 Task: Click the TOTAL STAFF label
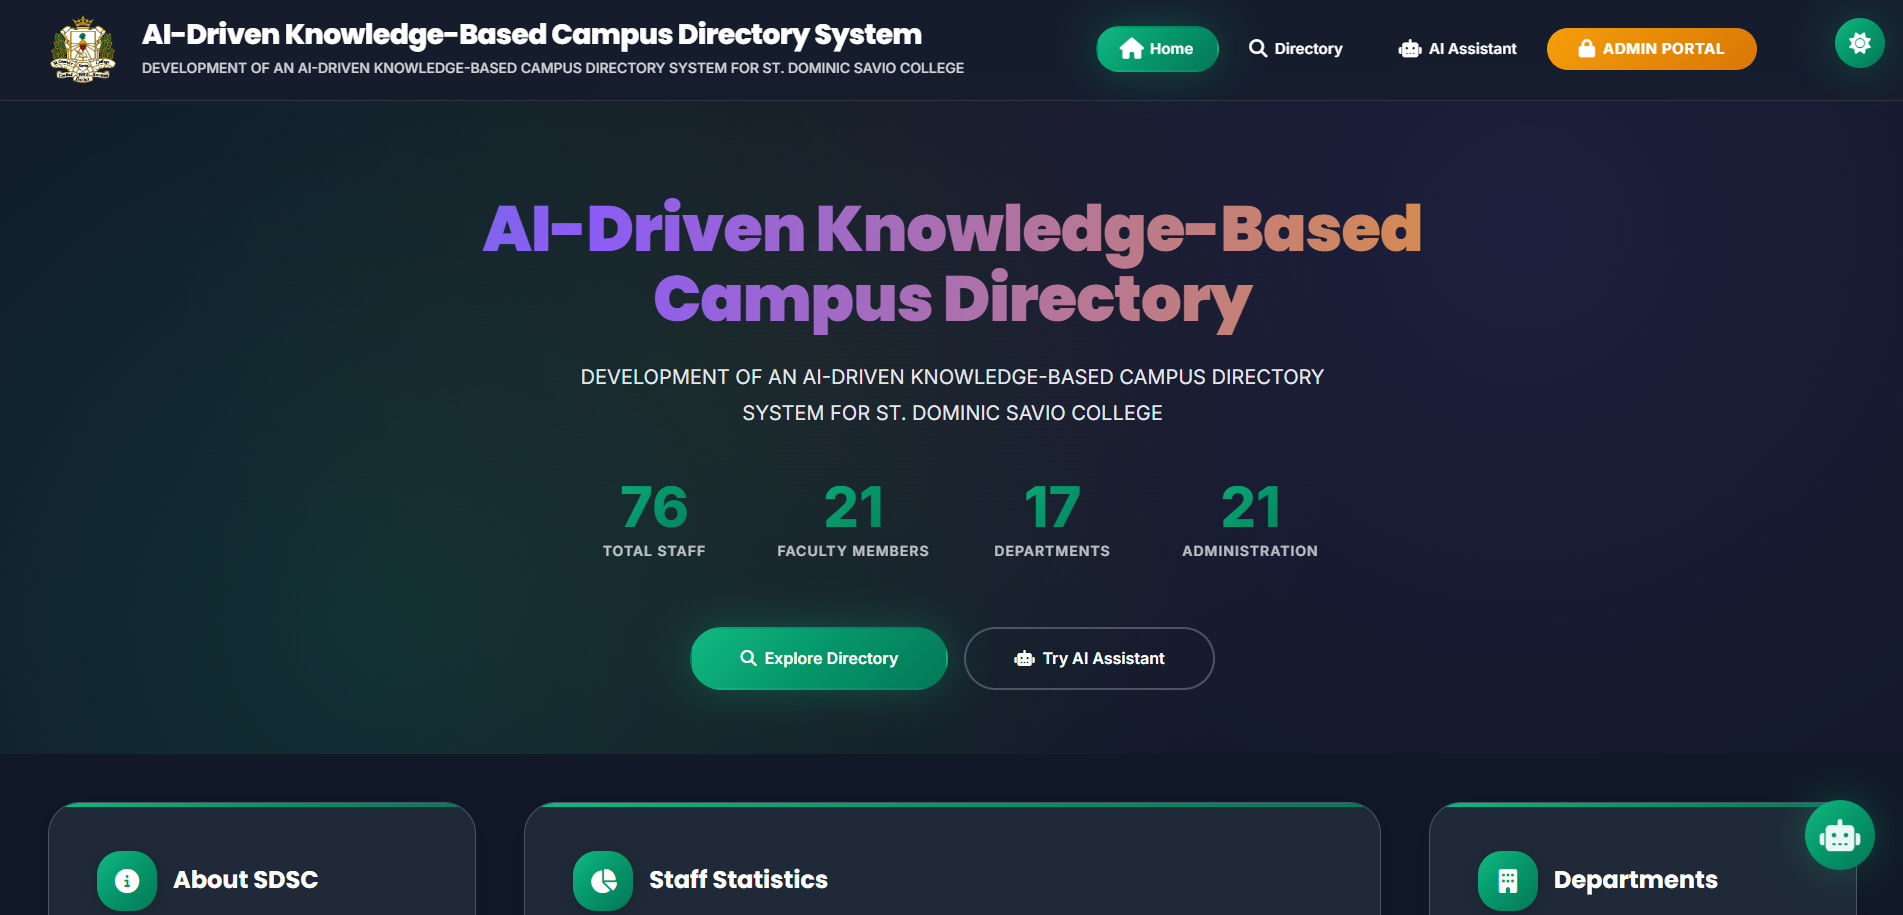pyautogui.click(x=654, y=551)
